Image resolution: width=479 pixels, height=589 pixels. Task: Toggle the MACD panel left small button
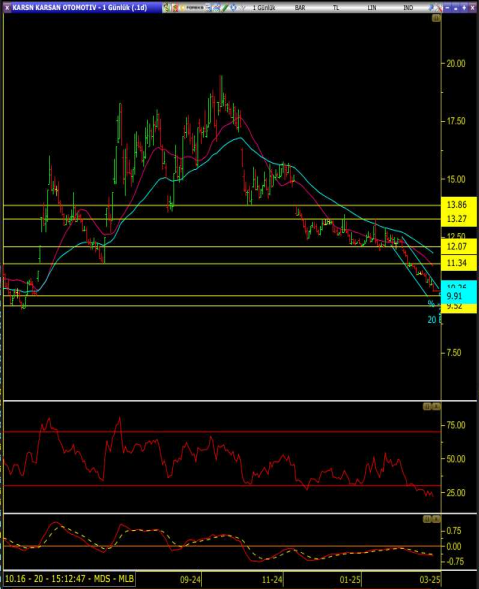[x=427, y=519]
